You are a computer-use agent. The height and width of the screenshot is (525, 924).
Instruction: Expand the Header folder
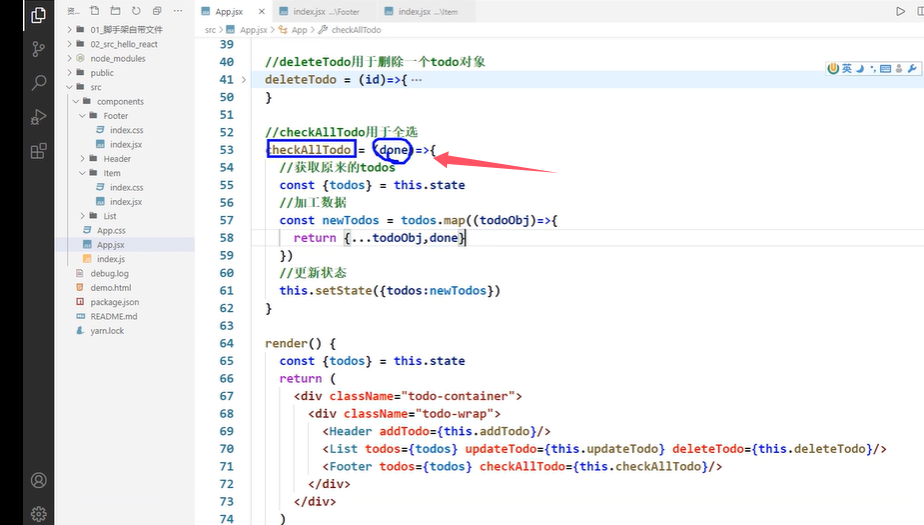117,159
